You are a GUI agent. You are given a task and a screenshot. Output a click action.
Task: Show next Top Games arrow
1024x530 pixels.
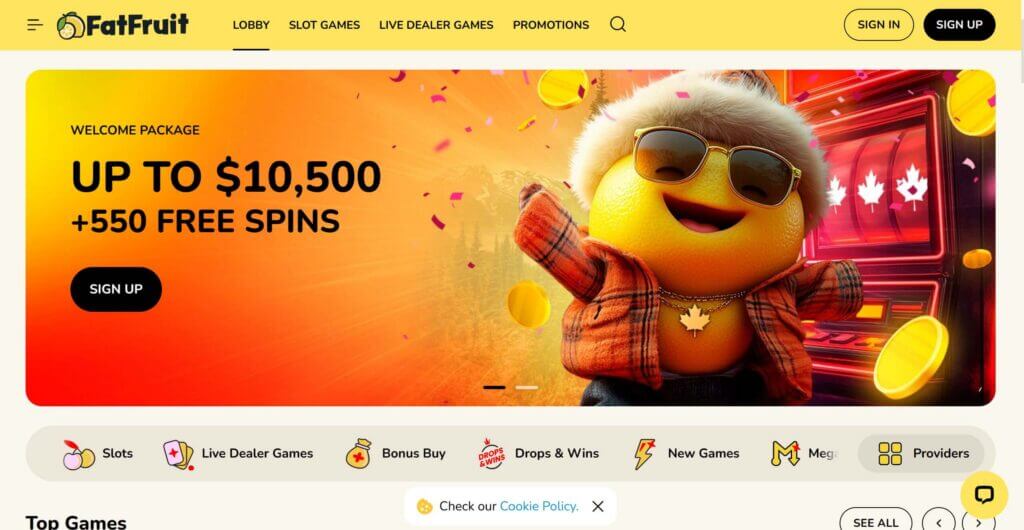[978, 522]
